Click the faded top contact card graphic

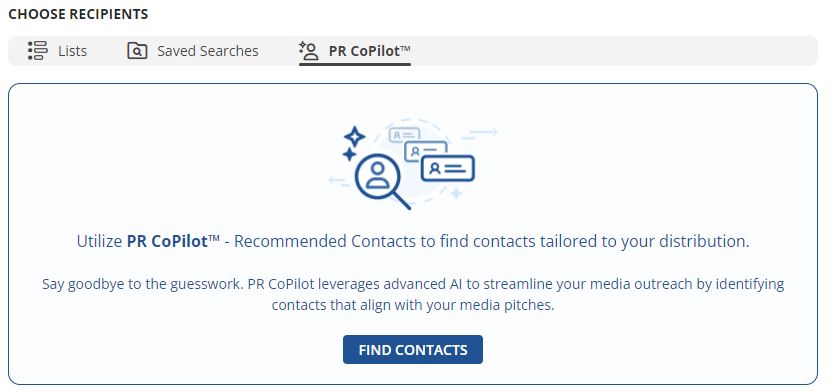(x=404, y=135)
